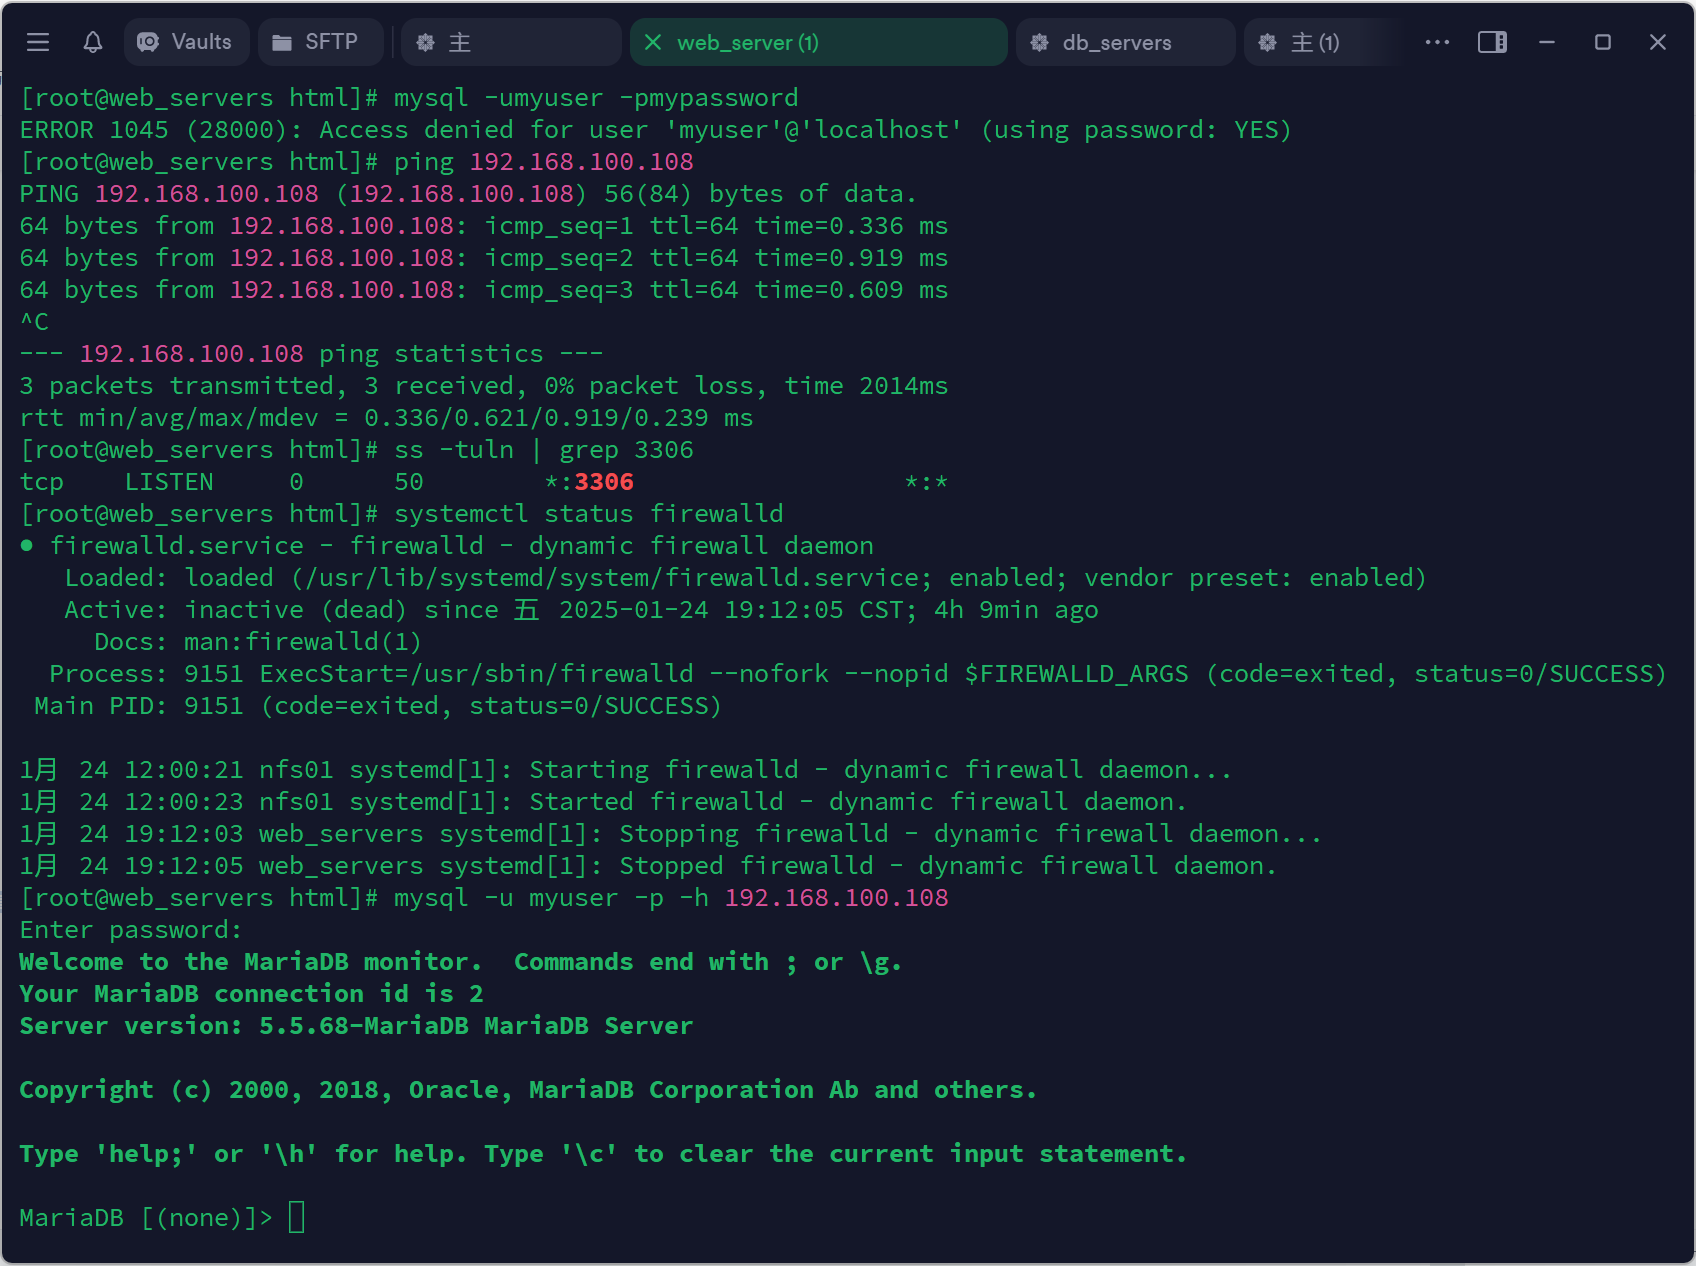
Task: Maximize the terminal window
Action: pyautogui.click(x=1602, y=42)
